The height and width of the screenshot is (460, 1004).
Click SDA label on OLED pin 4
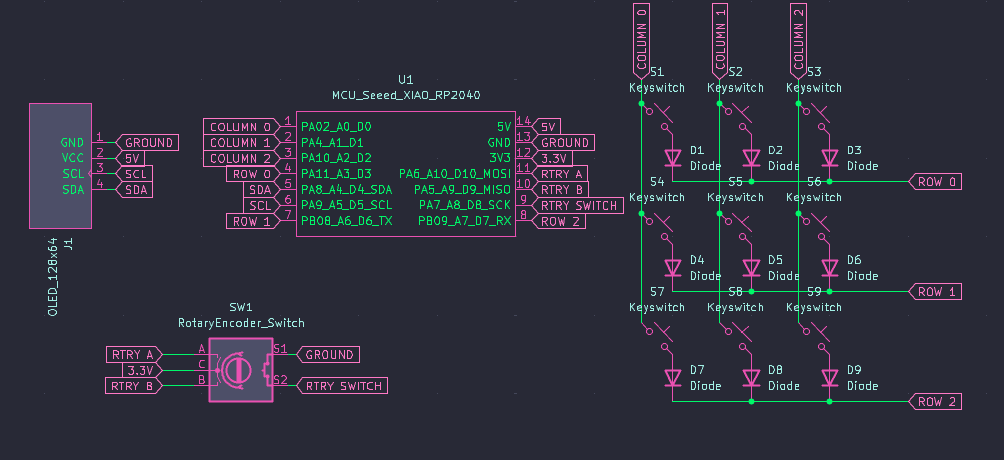click(134, 190)
